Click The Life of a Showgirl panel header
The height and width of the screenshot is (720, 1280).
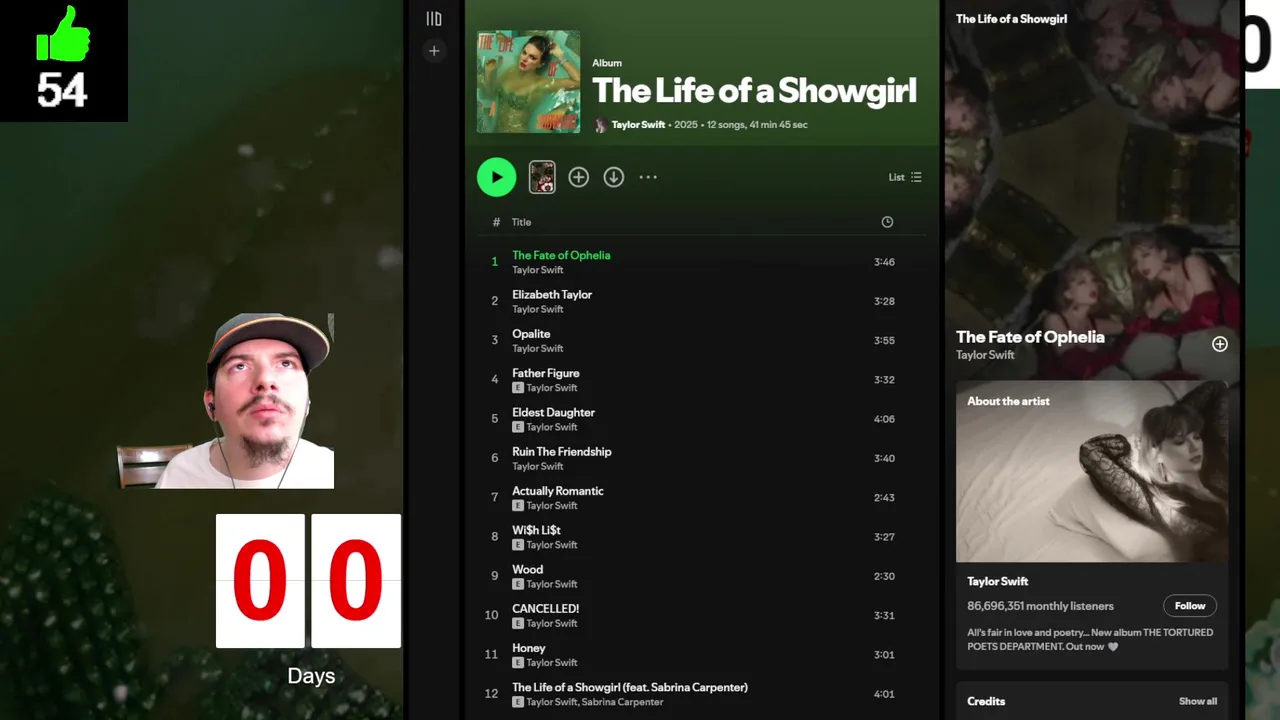[x=1011, y=19]
